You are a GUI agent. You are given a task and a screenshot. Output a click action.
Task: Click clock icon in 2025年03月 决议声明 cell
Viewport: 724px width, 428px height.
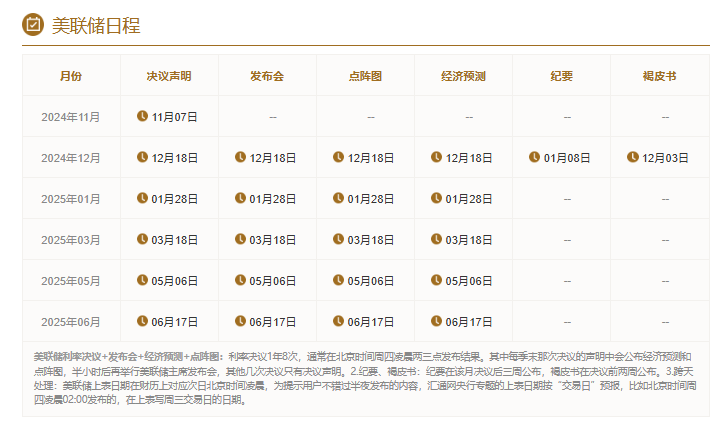142,239
